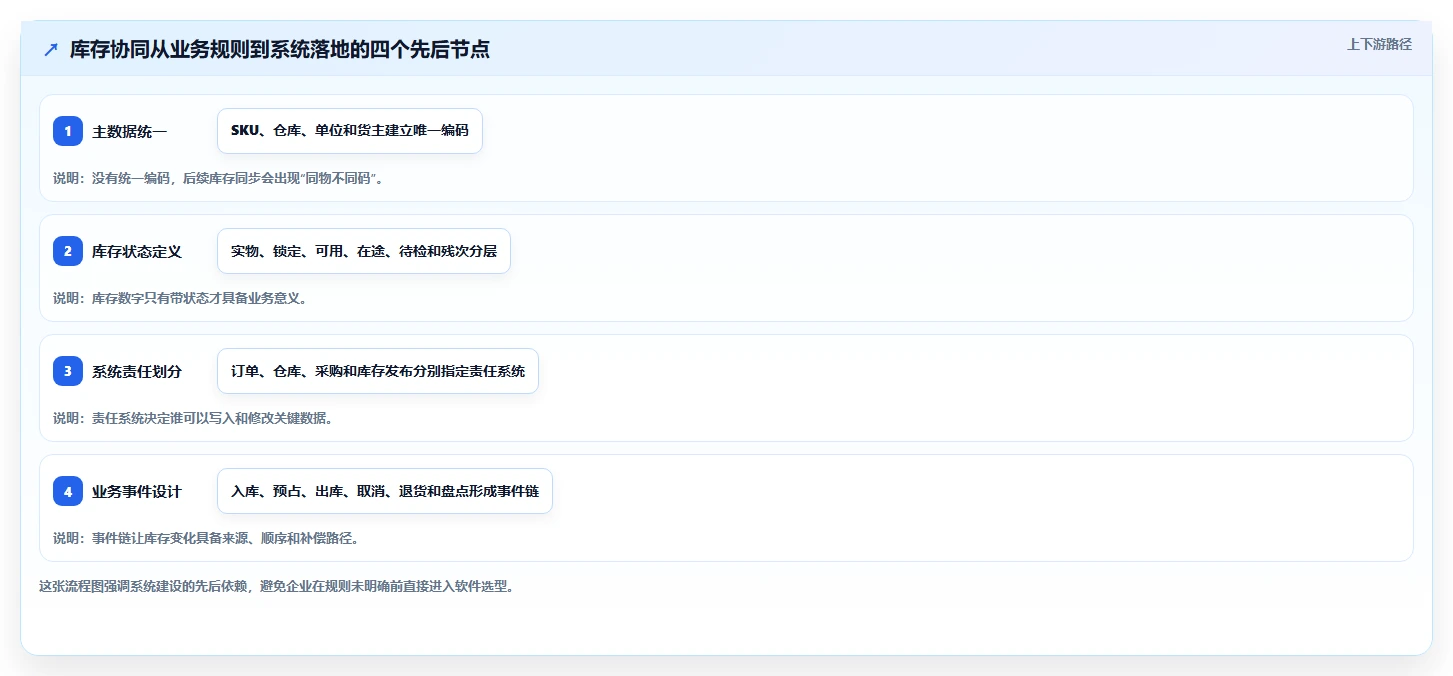Click the 入库、预占、出库、取消、退货和盘点形成事件链 chip
The width and height of the screenshot is (1453, 676).
pos(385,491)
